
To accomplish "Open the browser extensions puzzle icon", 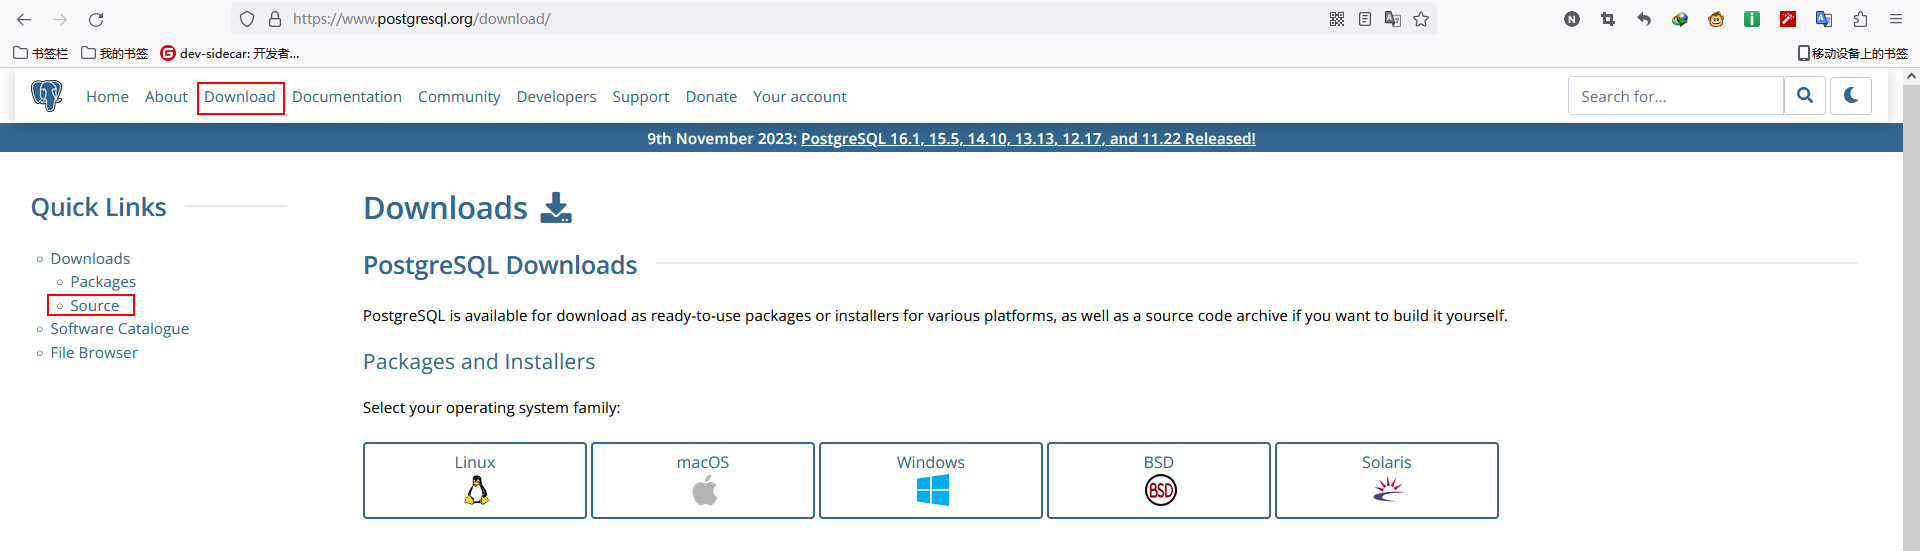I will pyautogui.click(x=1860, y=19).
